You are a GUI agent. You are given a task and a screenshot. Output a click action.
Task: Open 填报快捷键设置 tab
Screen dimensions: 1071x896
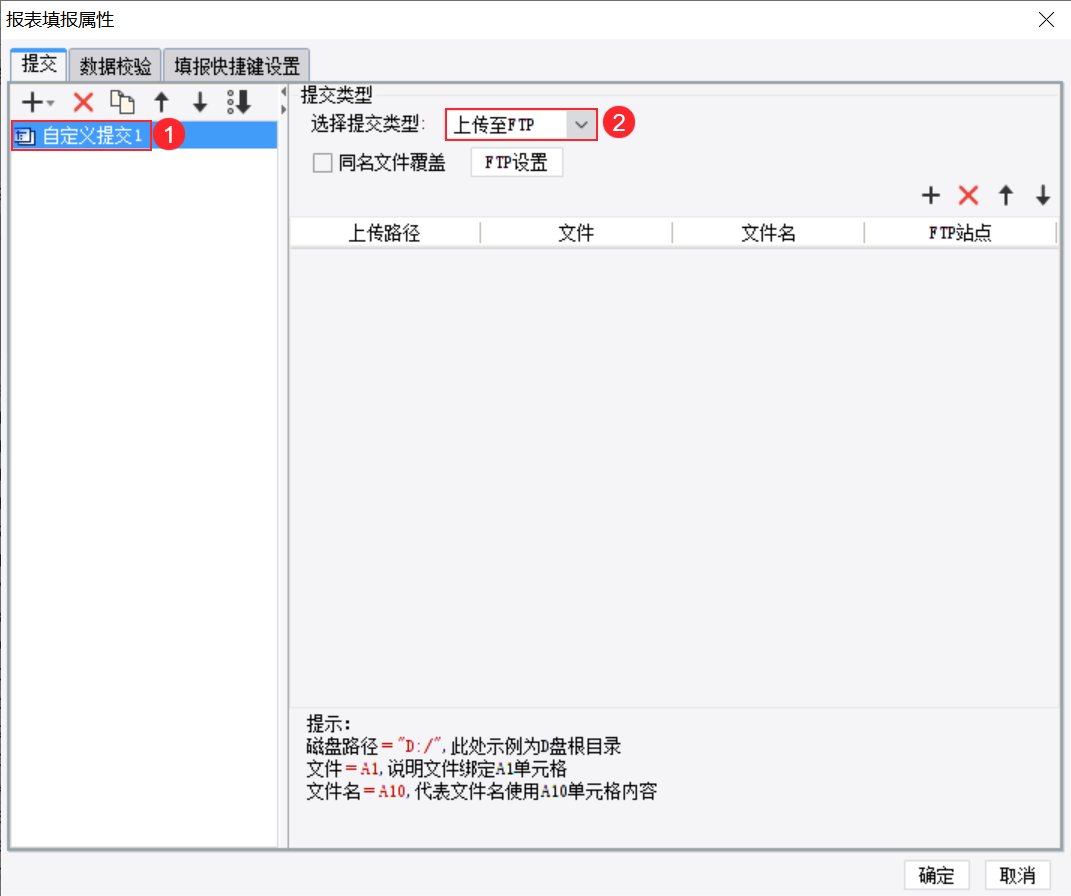point(236,66)
